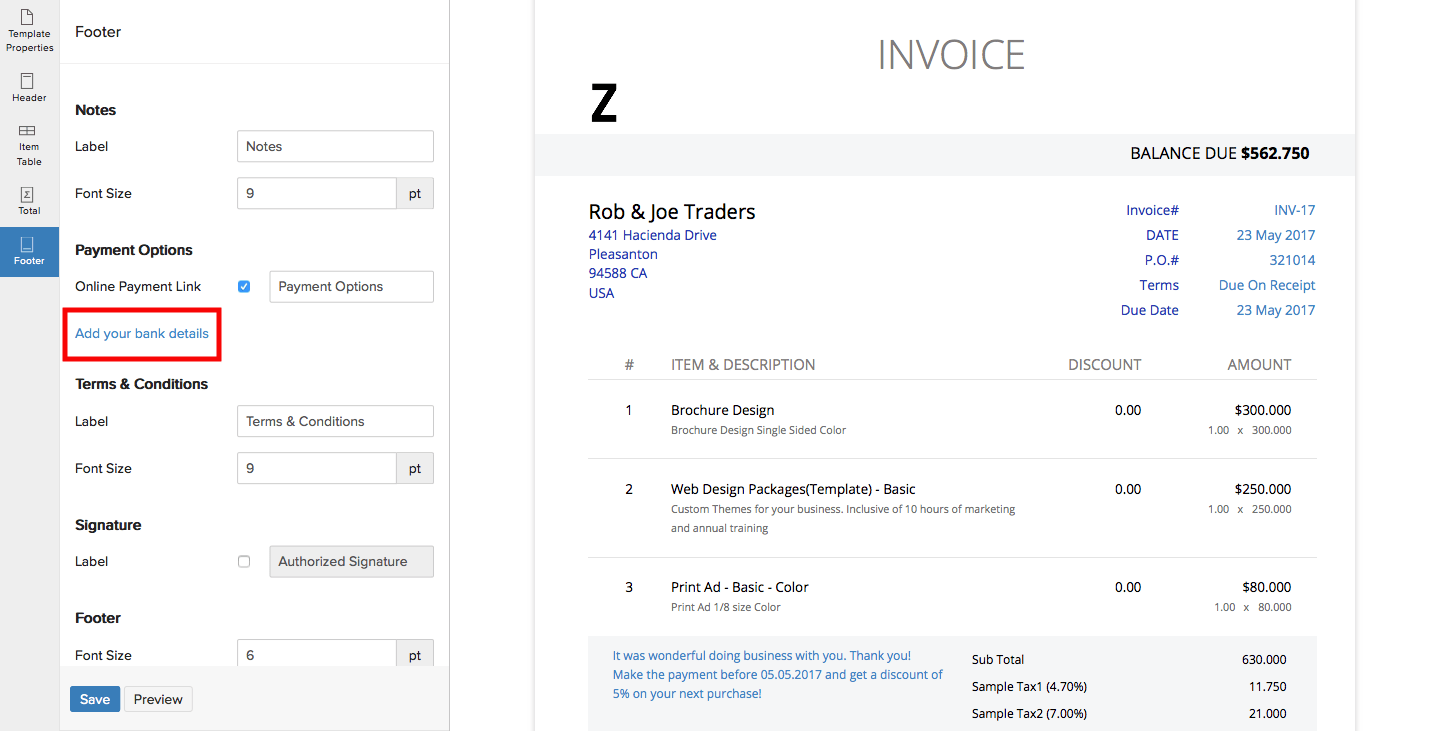The image size is (1440, 731).
Task: Click the invoice number INV-17 link
Action: (1293, 210)
